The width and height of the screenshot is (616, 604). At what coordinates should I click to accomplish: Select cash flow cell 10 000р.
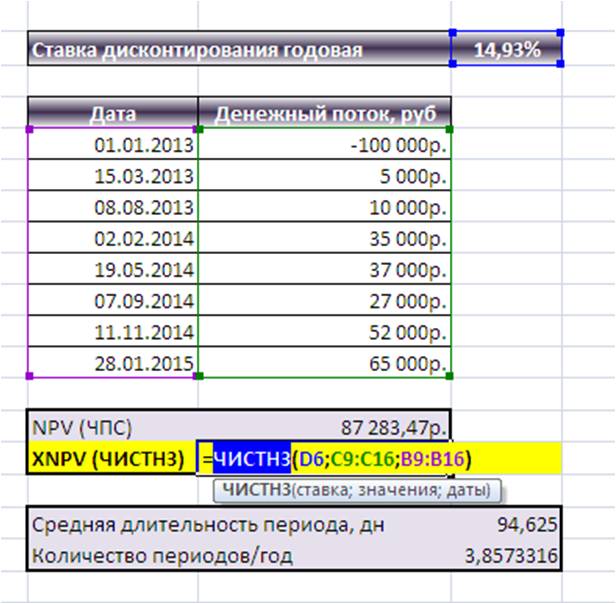coord(325,206)
